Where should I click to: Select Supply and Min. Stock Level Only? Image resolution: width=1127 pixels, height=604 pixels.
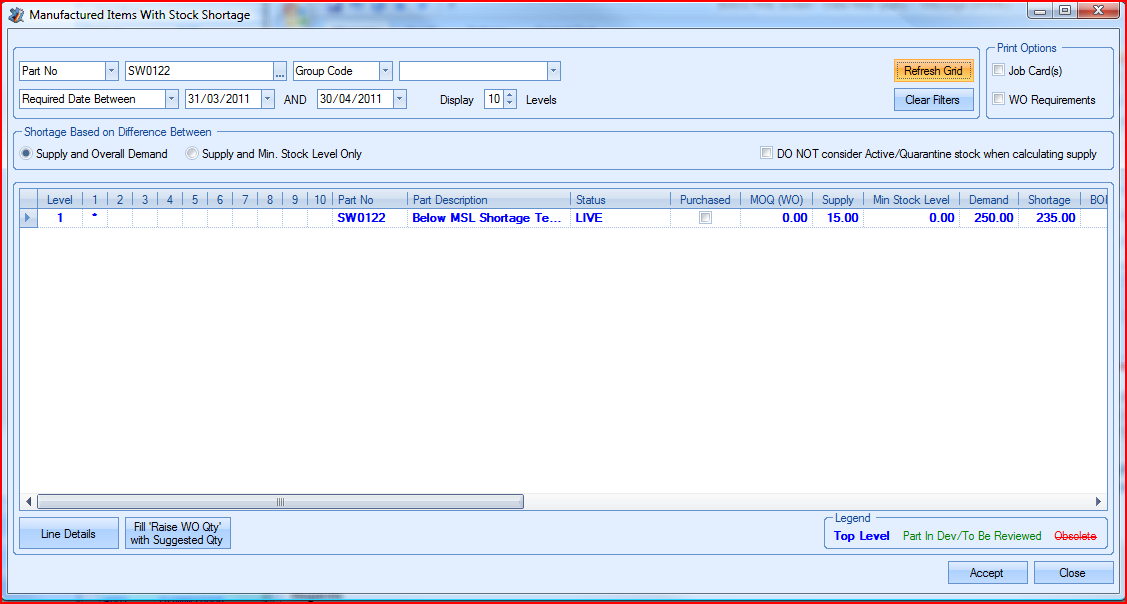tap(192, 154)
